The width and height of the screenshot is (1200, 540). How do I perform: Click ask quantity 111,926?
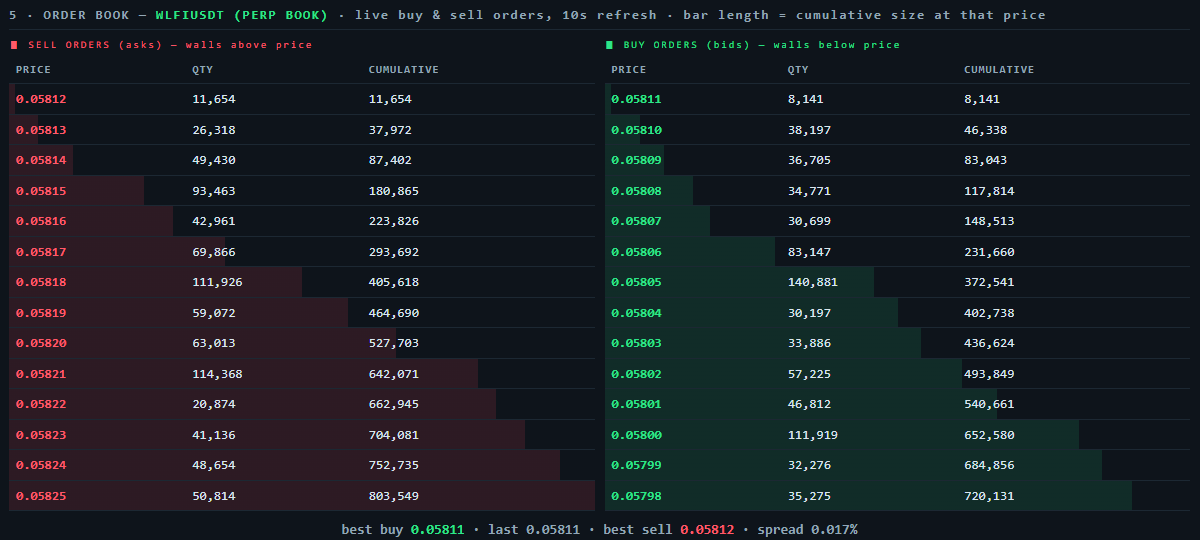coord(217,282)
